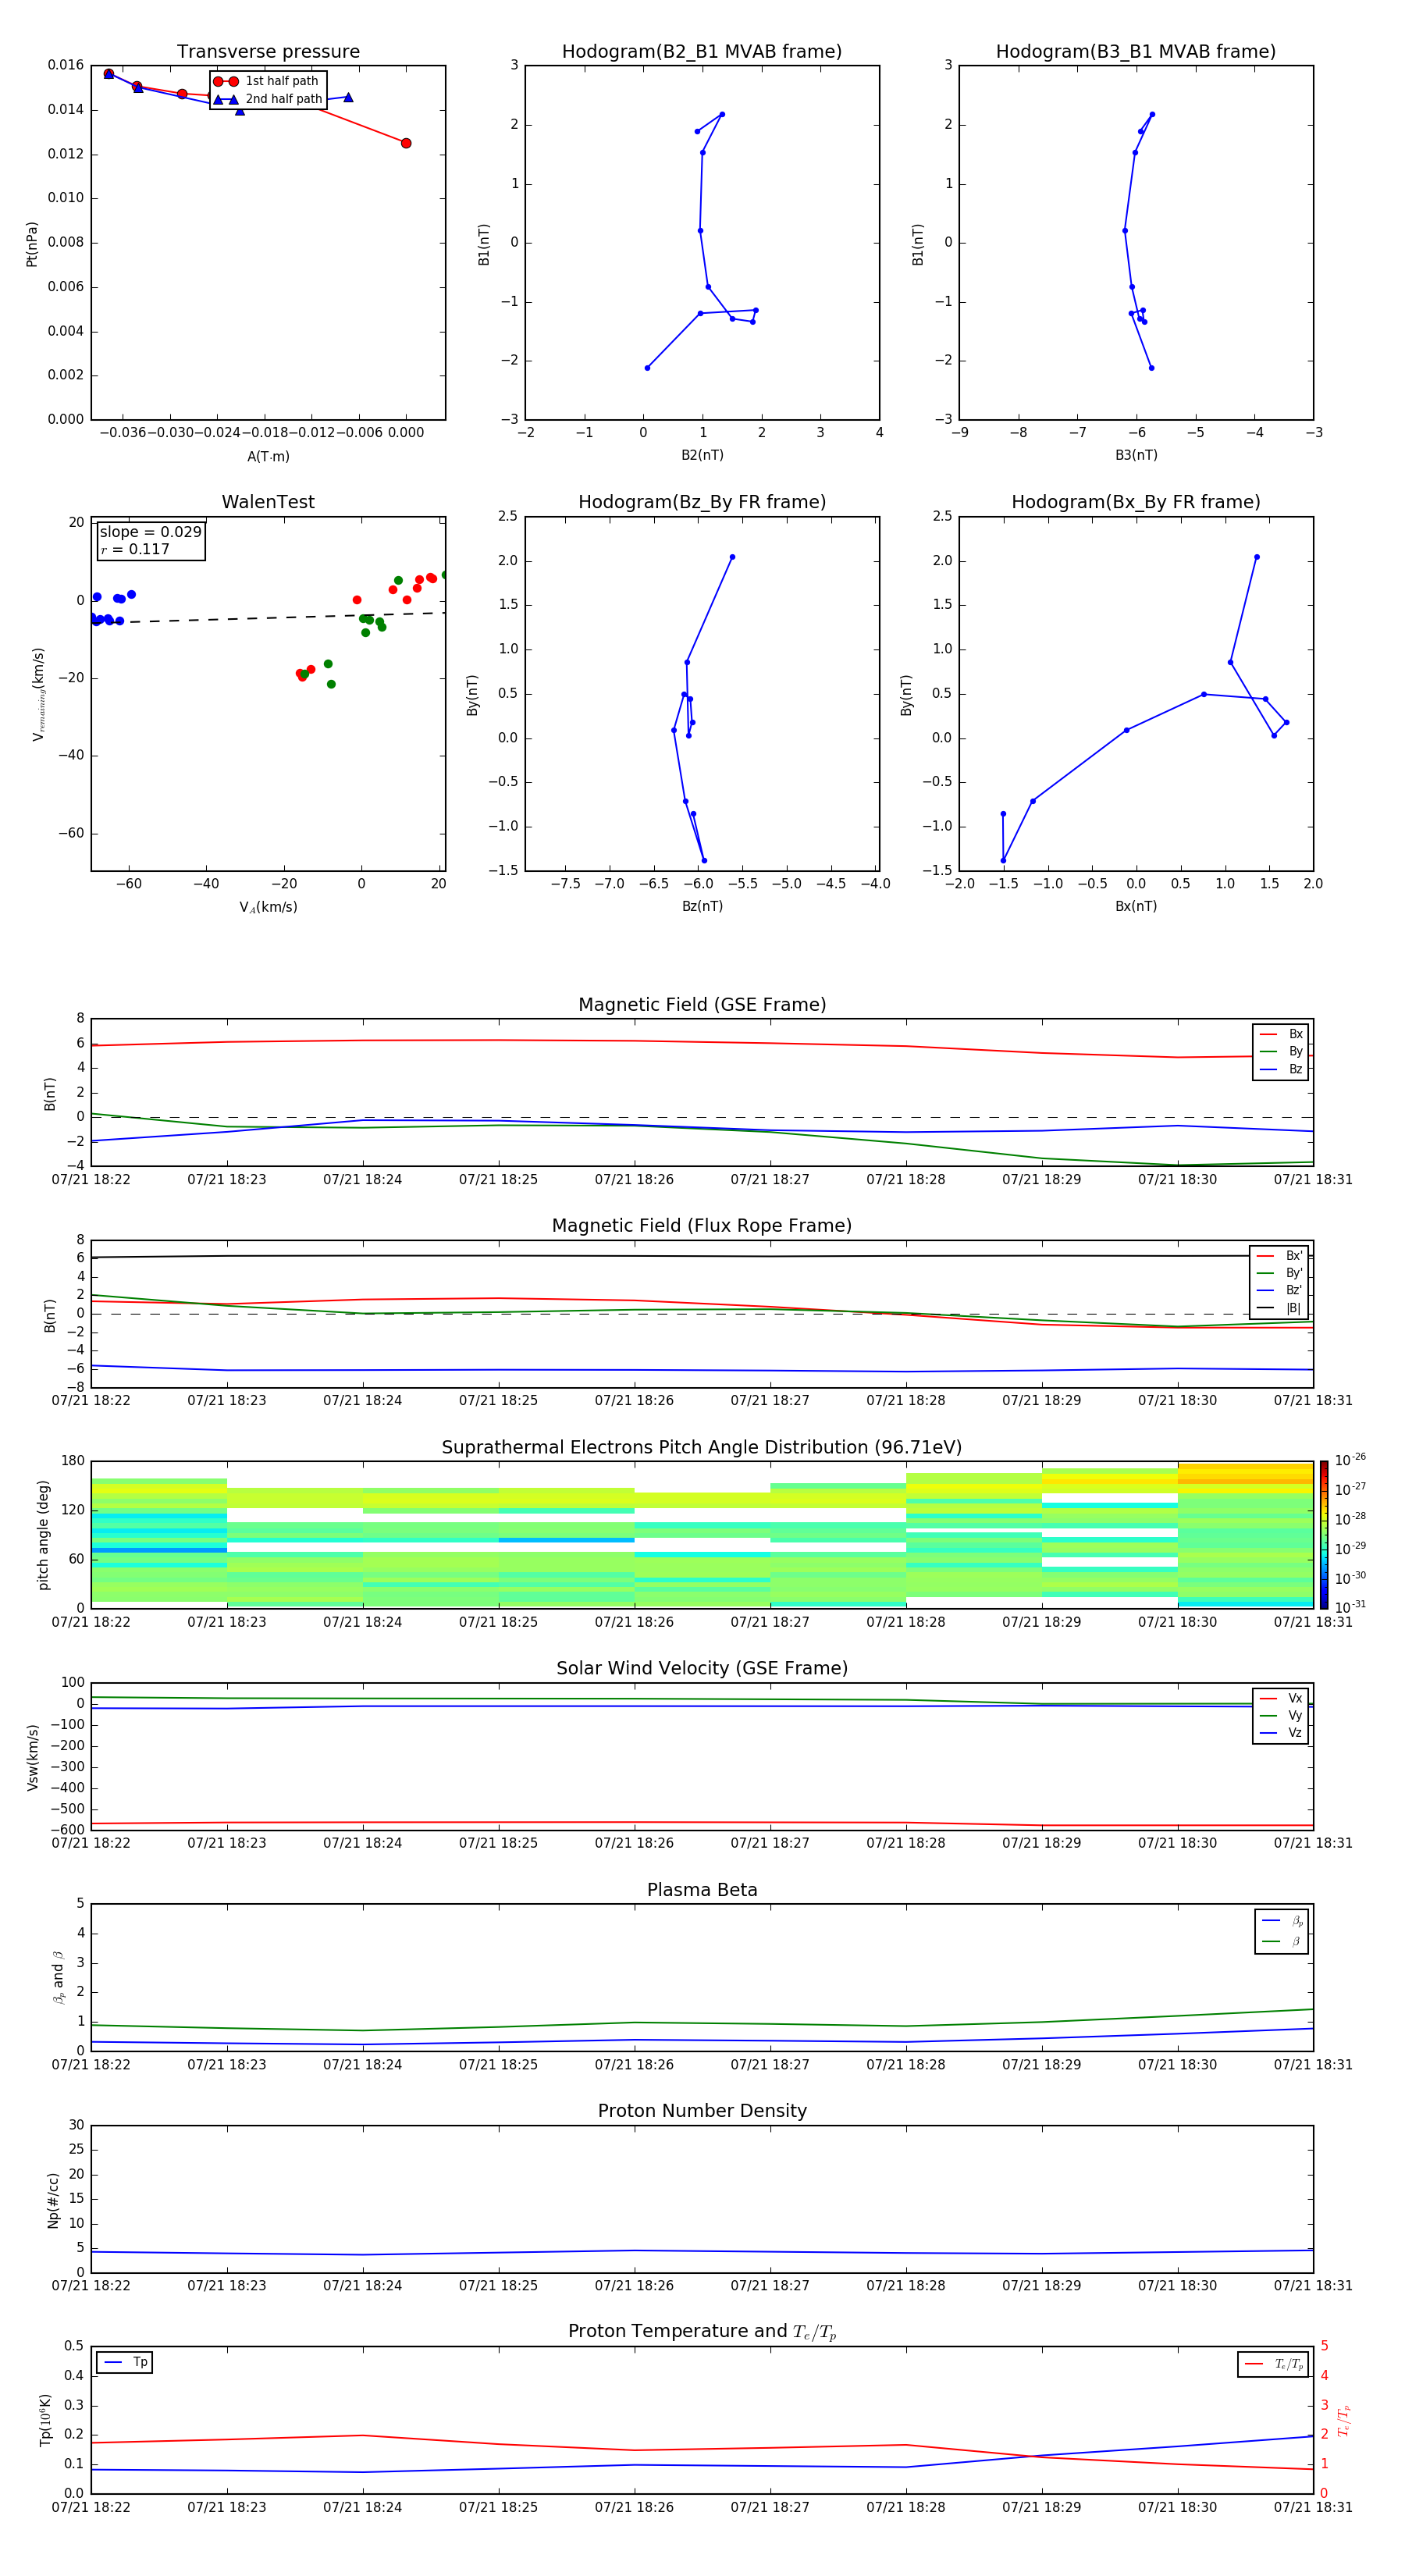The height and width of the screenshot is (2576, 1405).
Task: Click 'Proton Temperature and Te/Tp' title
Action: [x=702, y=2332]
